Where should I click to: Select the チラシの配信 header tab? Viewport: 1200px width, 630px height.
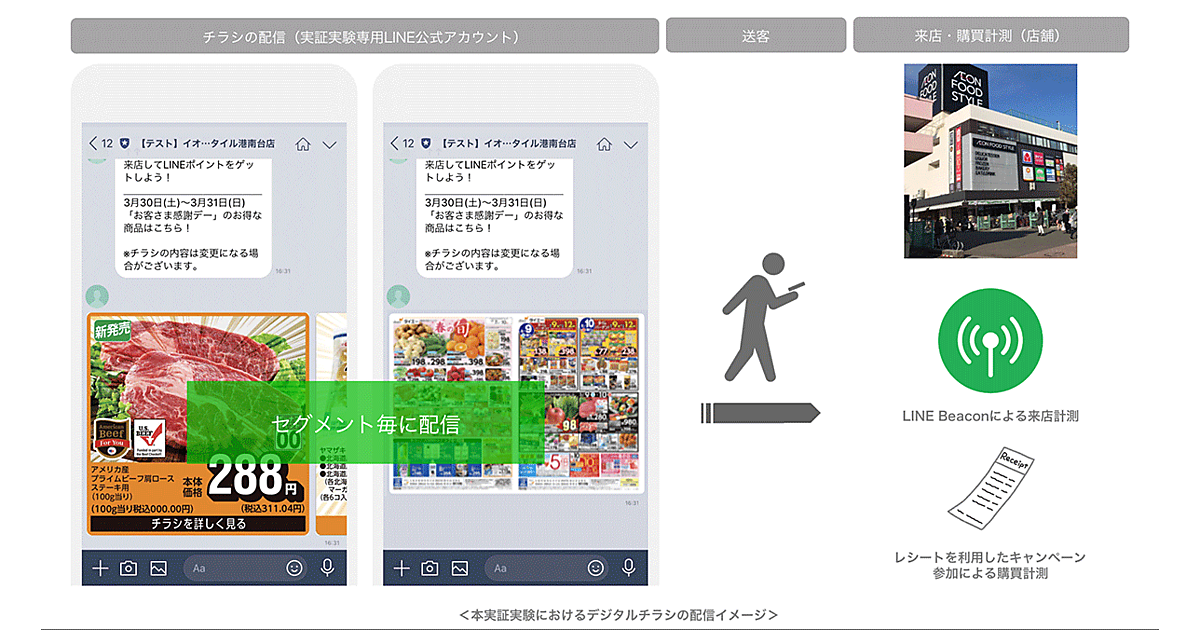click(364, 36)
